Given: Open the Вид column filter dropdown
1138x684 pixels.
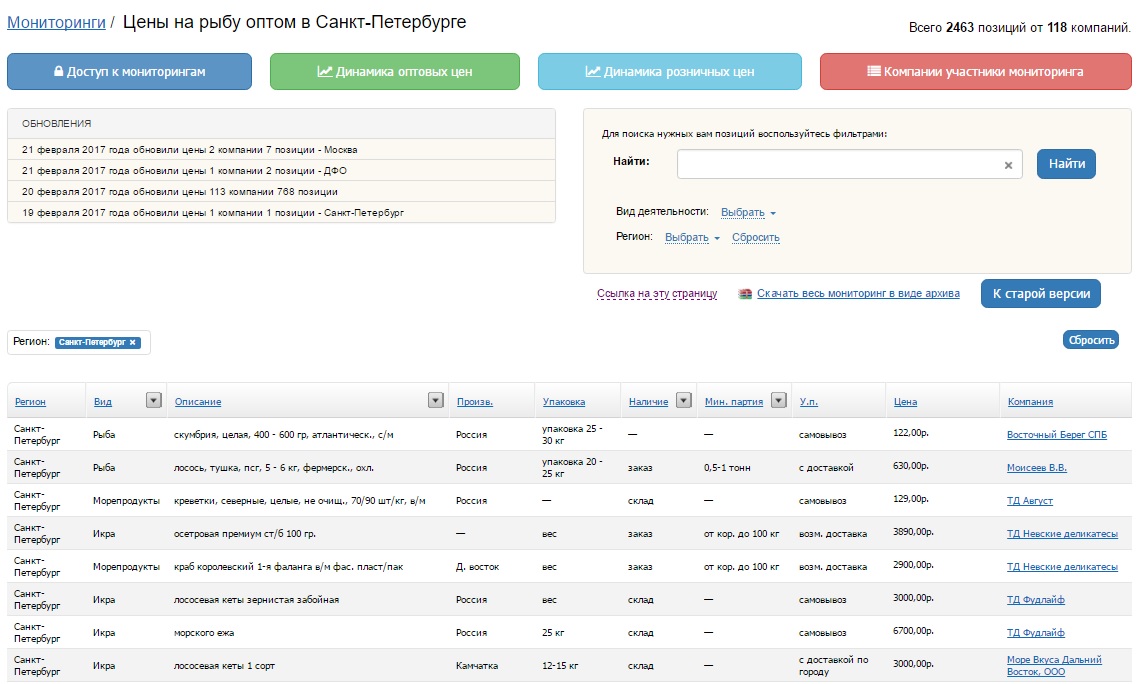Looking at the screenshot, I should pyautogui.click(x=153, y=401).
